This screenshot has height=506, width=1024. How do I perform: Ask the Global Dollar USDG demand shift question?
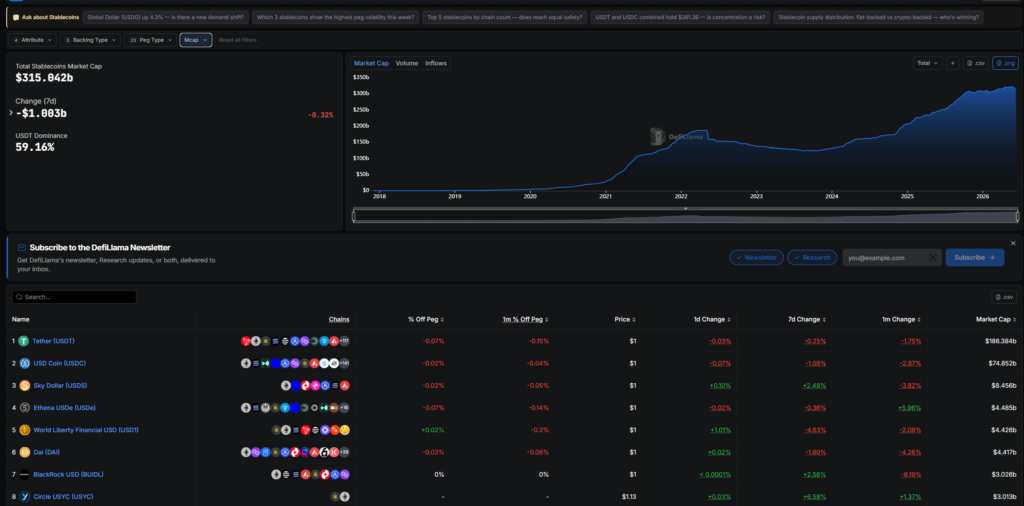coord(165,18)
